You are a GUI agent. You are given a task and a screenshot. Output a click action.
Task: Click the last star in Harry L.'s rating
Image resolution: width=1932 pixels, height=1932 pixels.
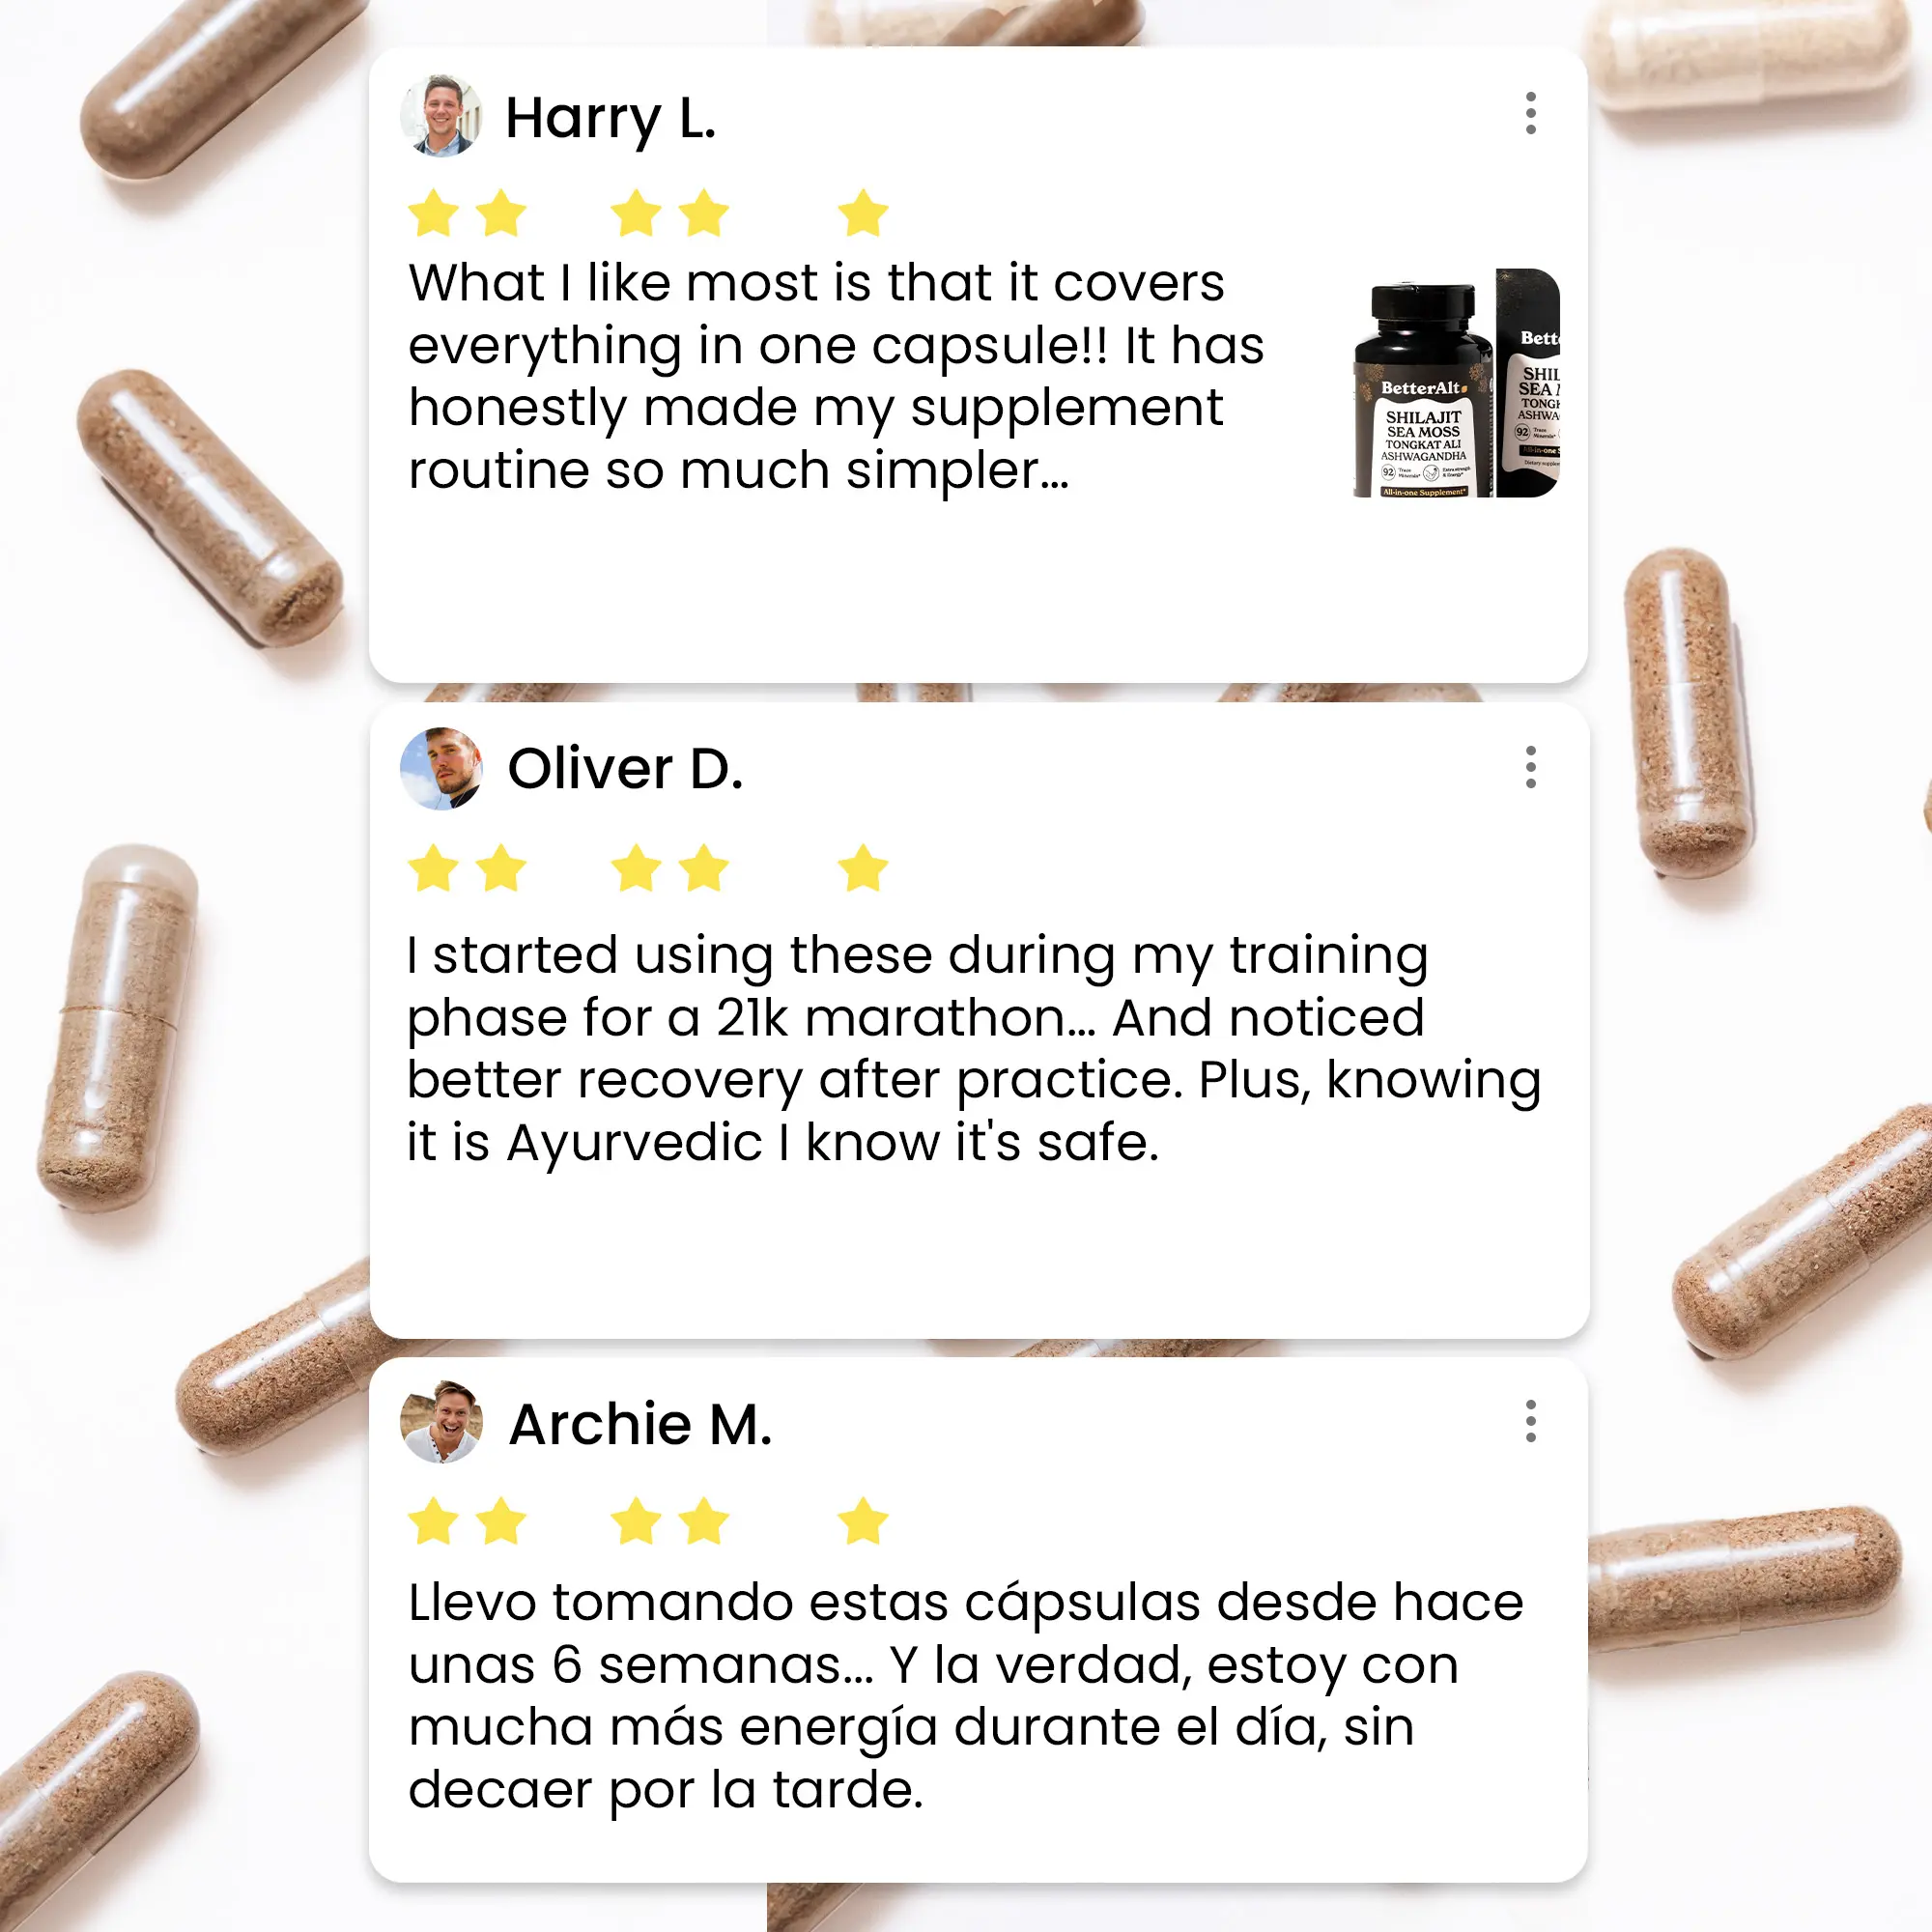point(863,213)
